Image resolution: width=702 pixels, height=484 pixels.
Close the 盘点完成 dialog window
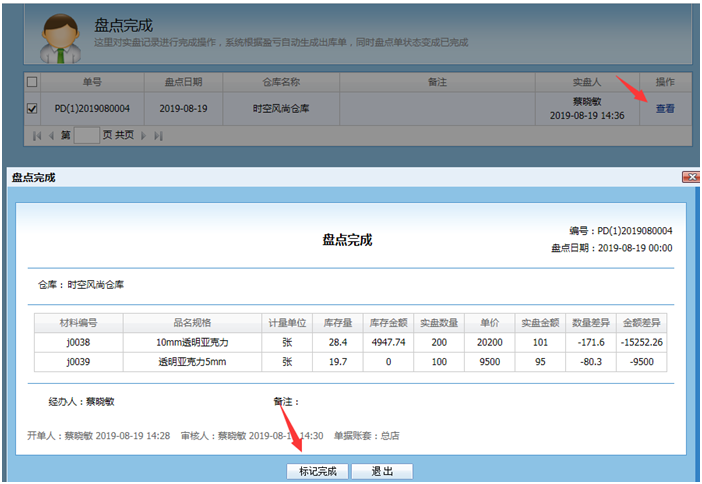690,177
